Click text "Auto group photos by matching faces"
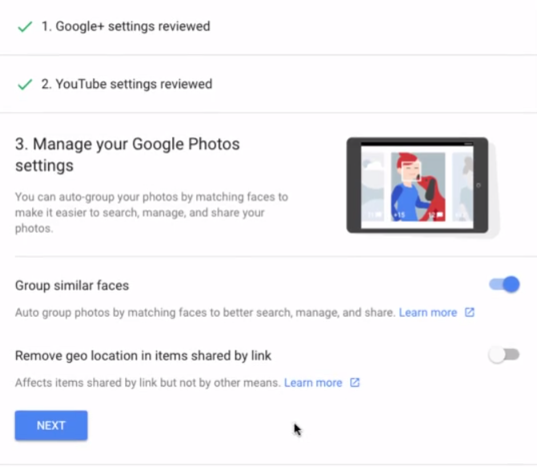This screenshot has height=467, width=537. click(x=111, y=313)
